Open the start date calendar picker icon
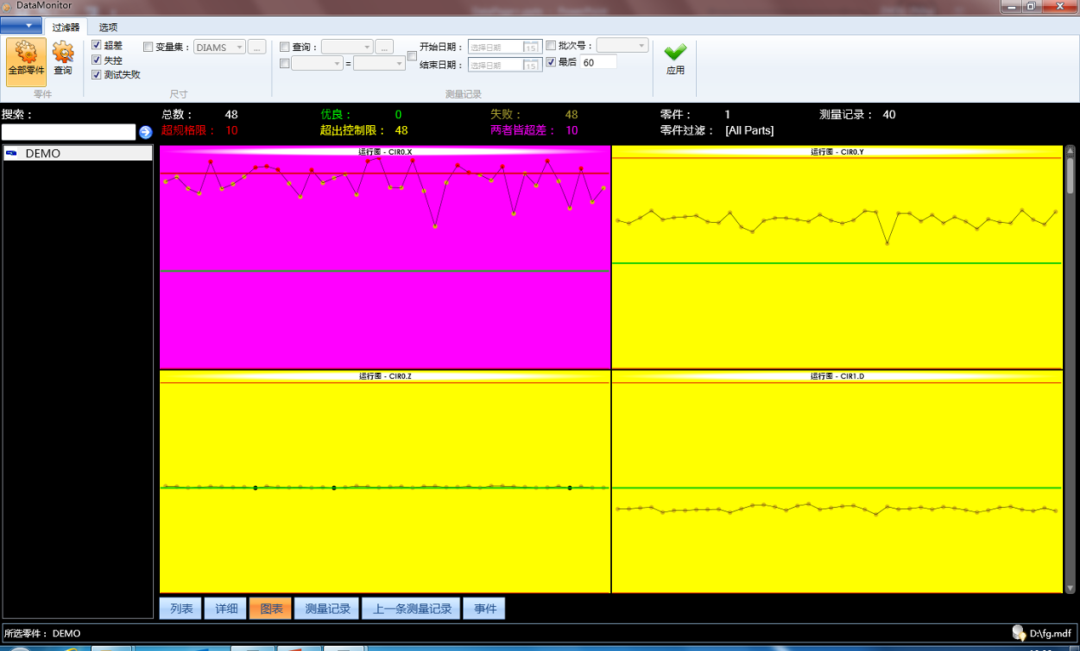Image resolution: width=1080 pixels, height=651 pixels. 533,47
